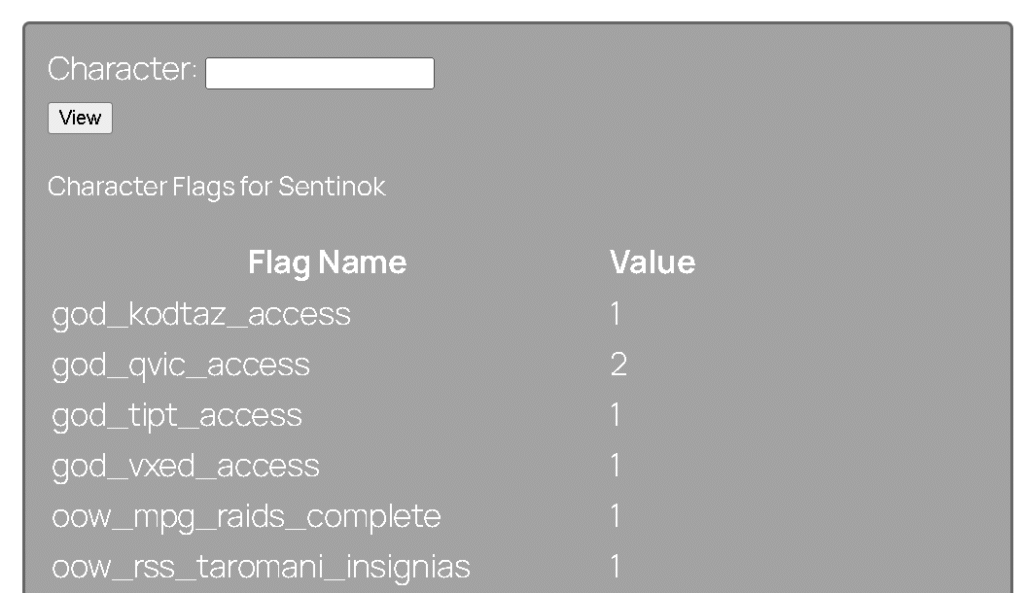Select the god_vxed_access flag name
This screenshot has width=1024, height=593.
click(185, 466)
